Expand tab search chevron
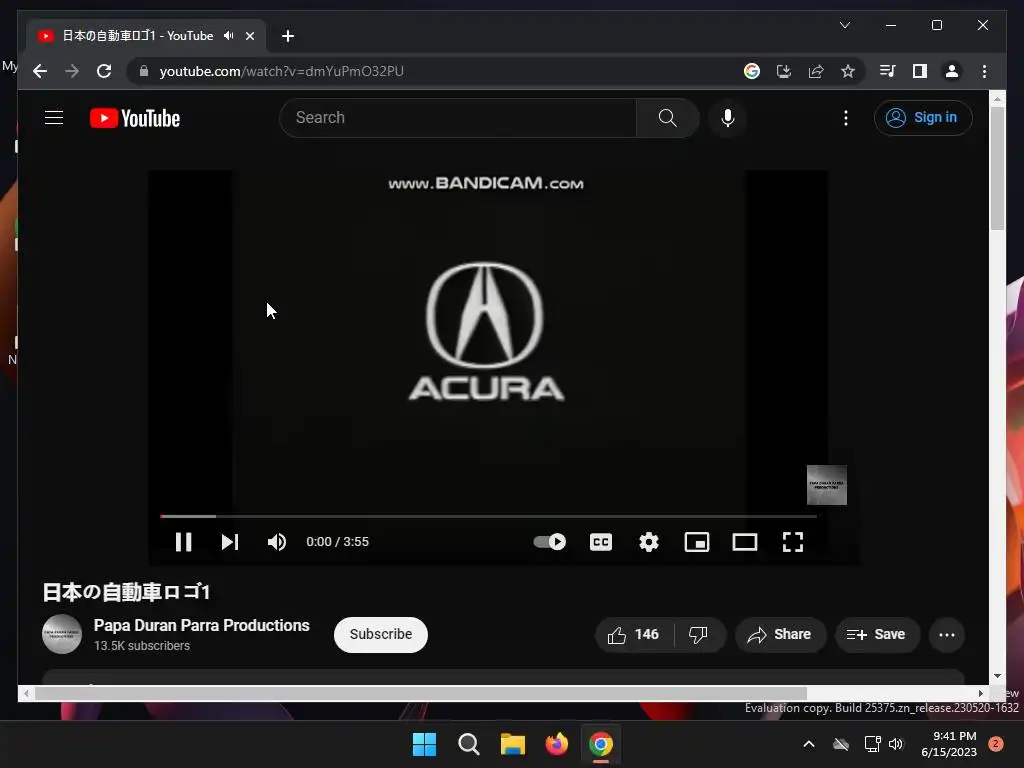The width and height of the screenshot is (1024, 768). (x=844, y=25)
